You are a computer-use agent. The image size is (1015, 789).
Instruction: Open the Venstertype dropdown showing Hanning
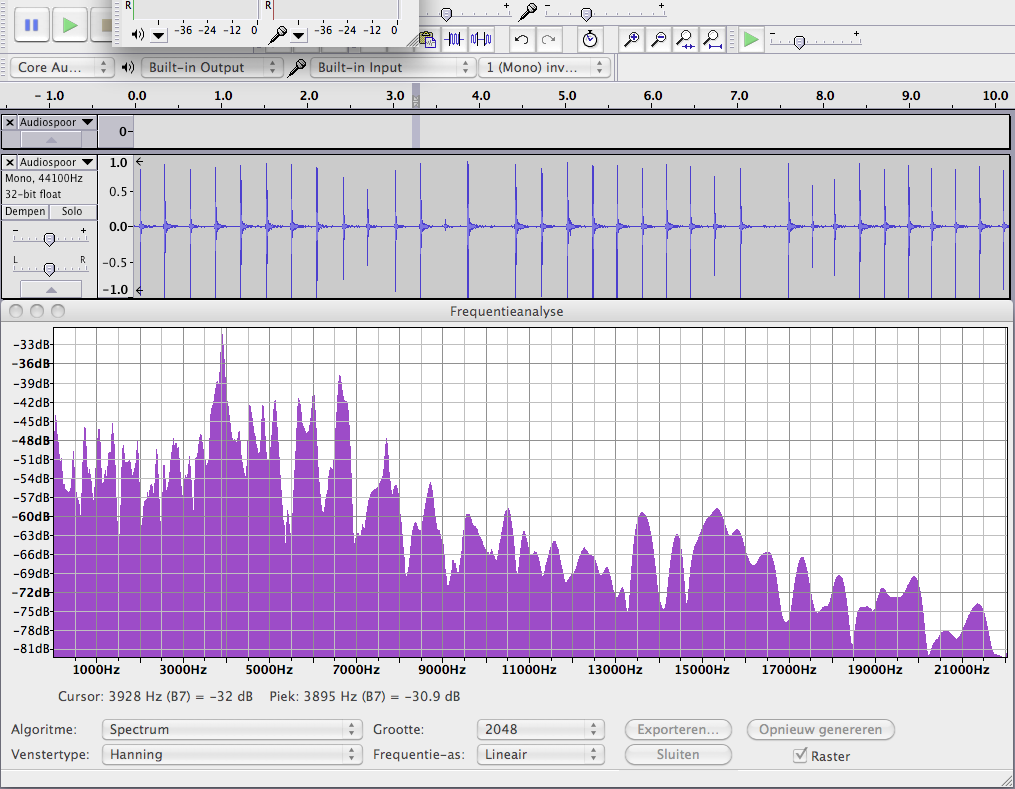[x=230, y=755]
